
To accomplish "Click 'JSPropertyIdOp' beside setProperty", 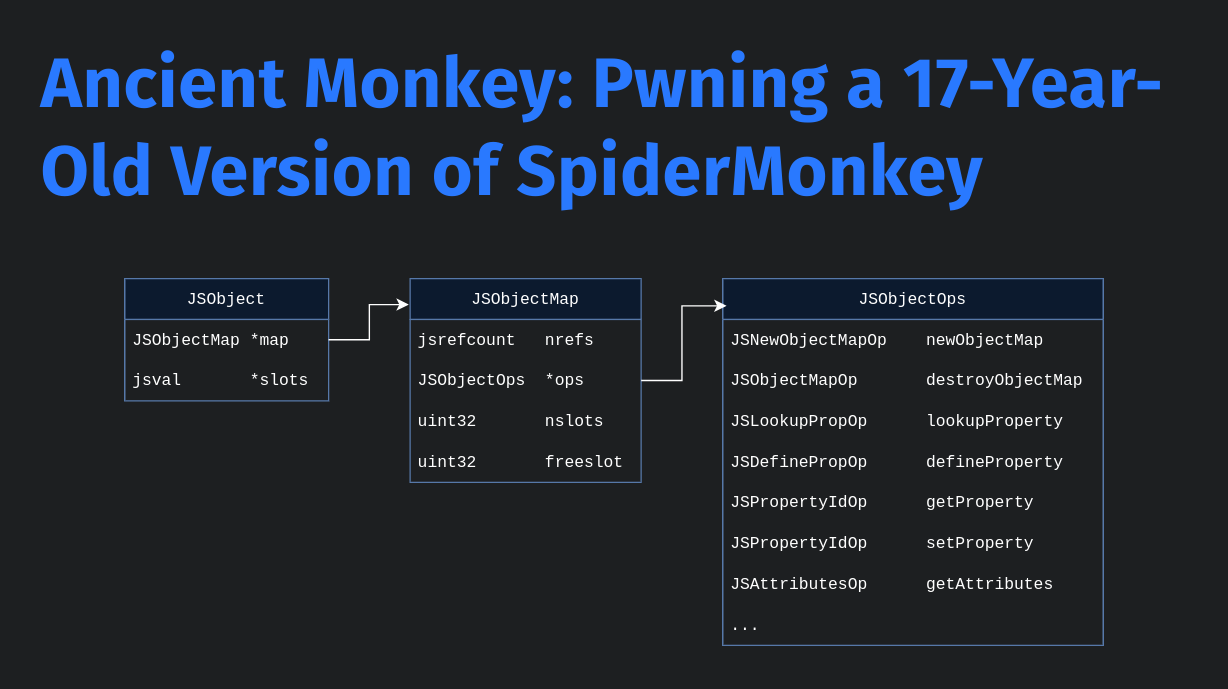I will tap(798, 543).
